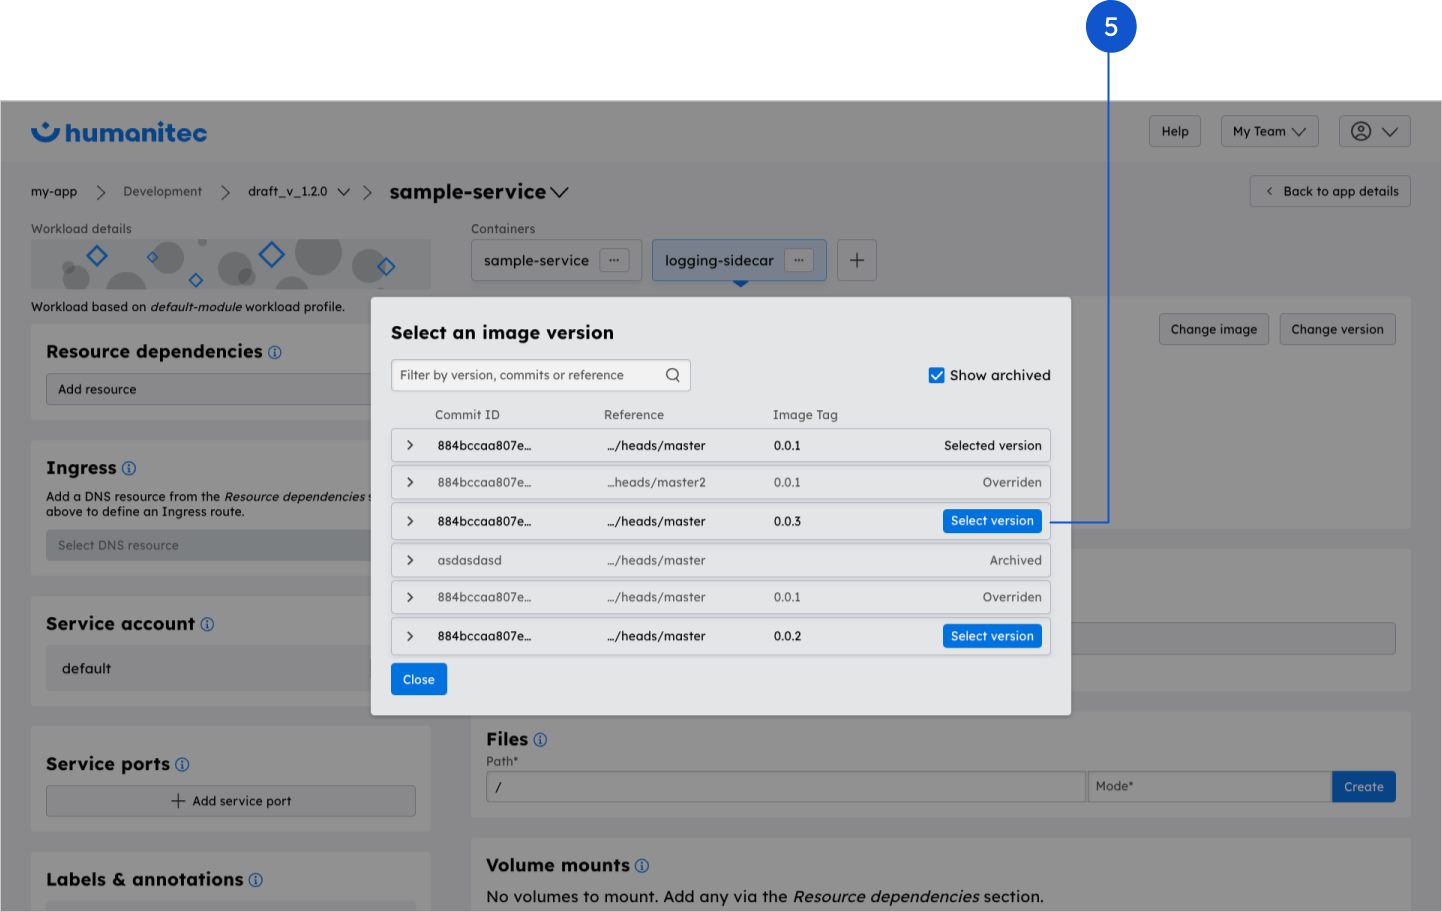The height and width of the screenshot is (912, 1442).
Task: Go to my-app breadcrumb
Action: (x=54, y=191)
